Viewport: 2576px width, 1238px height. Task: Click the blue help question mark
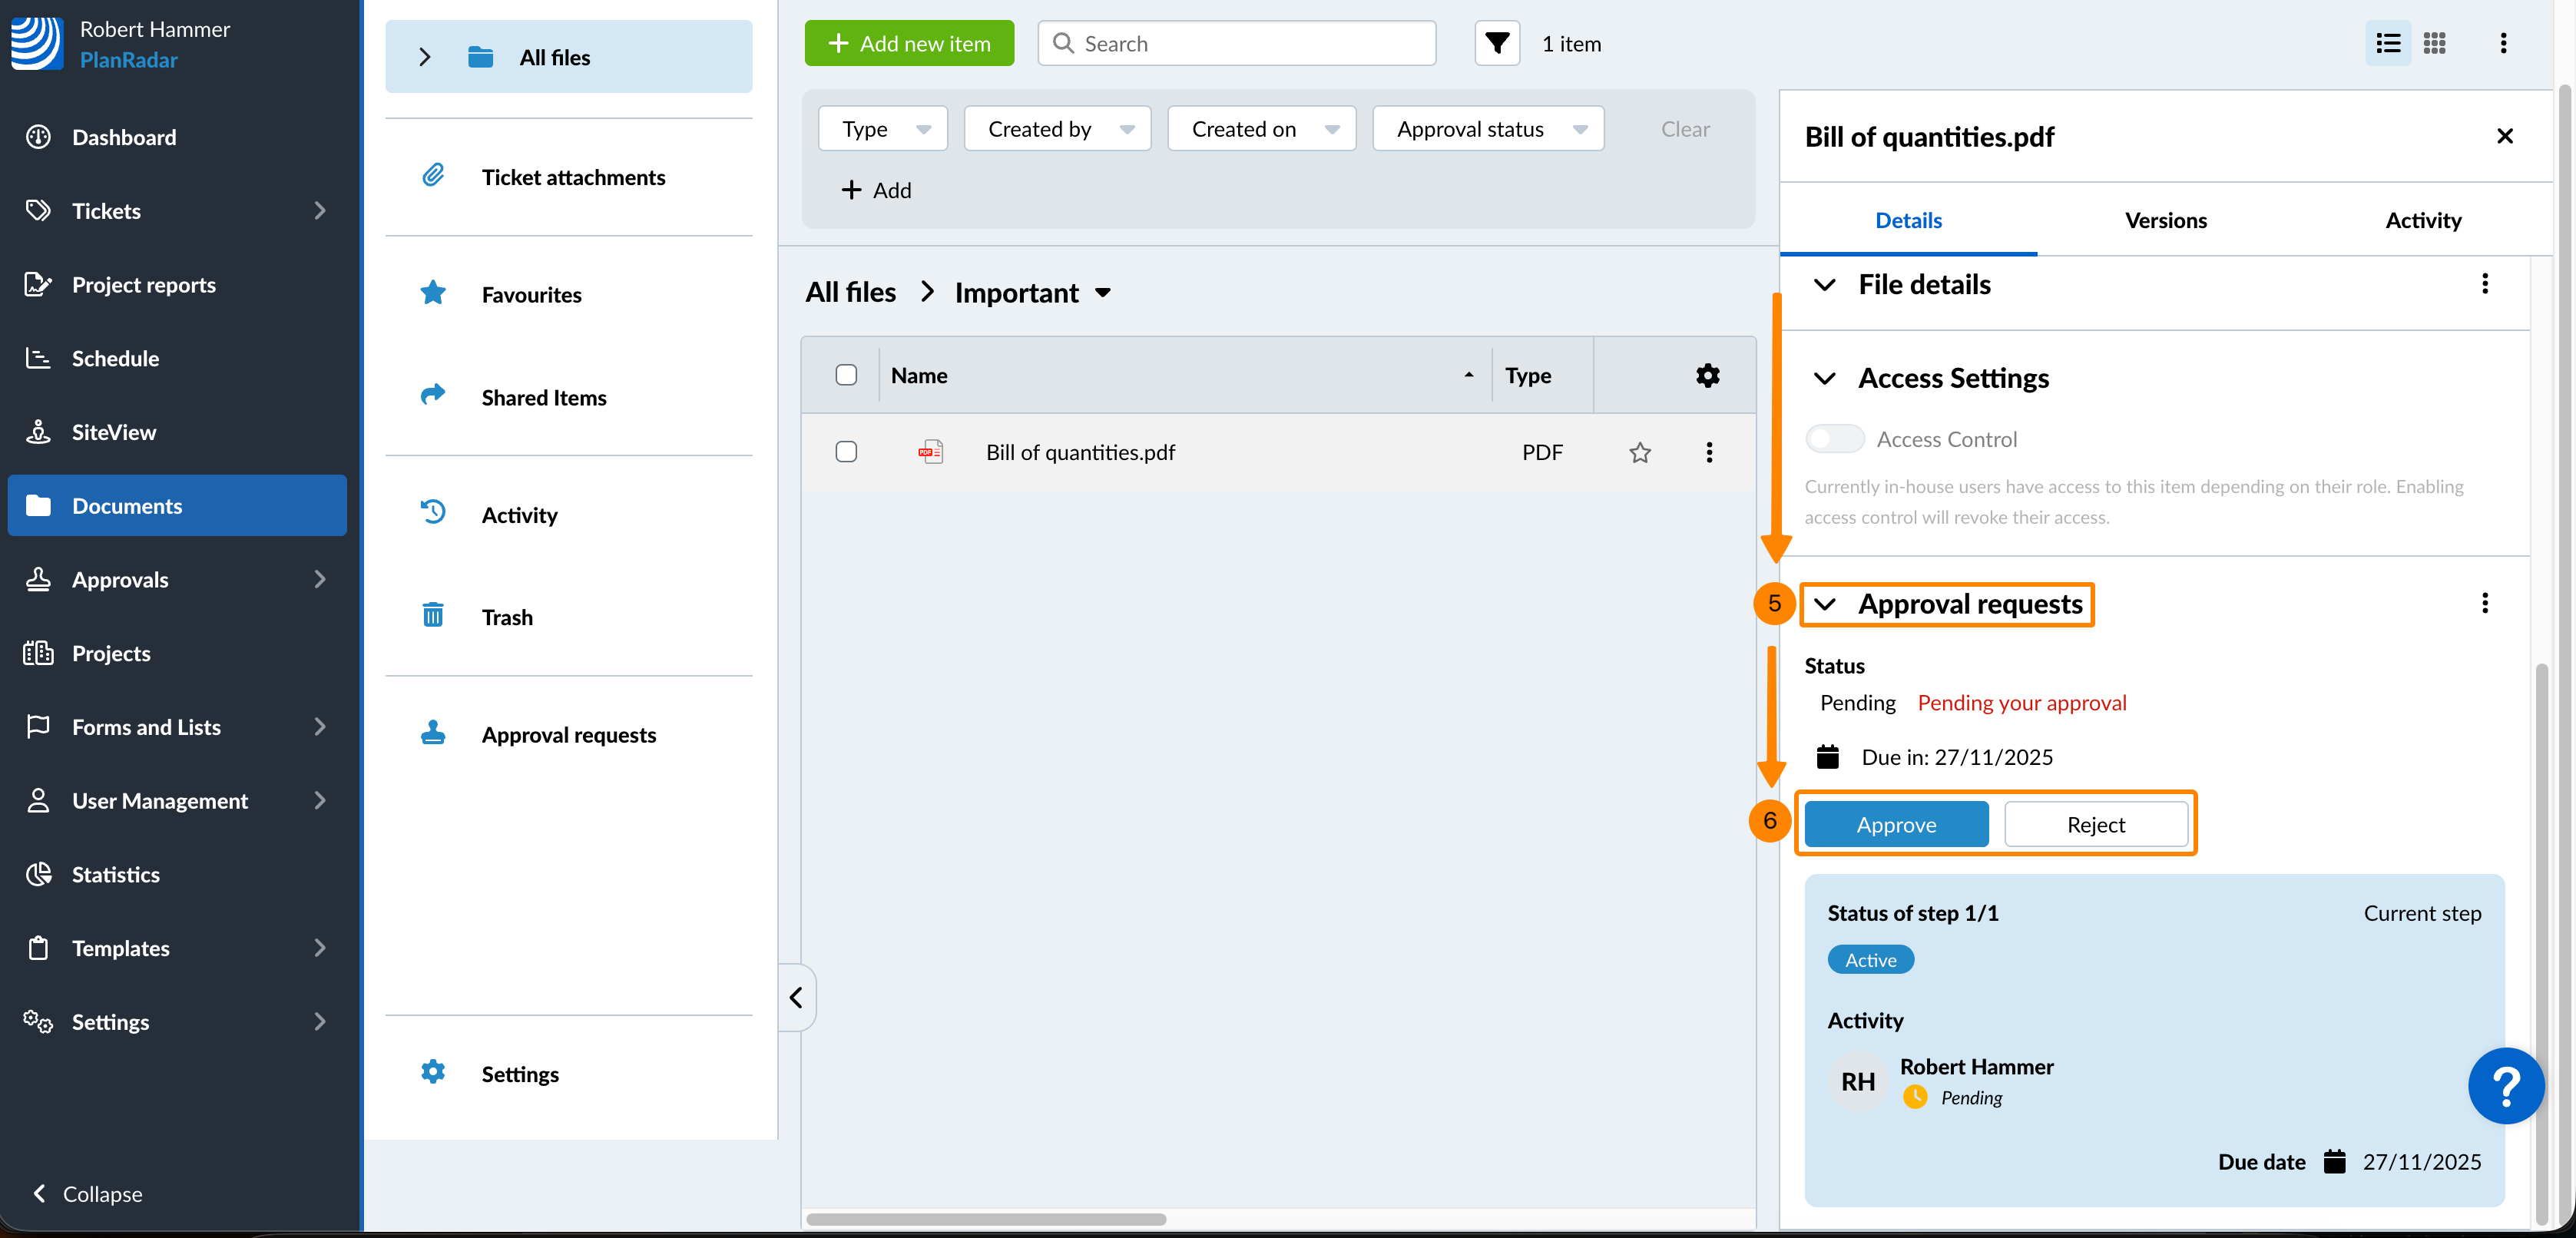coord(2505,1086)
